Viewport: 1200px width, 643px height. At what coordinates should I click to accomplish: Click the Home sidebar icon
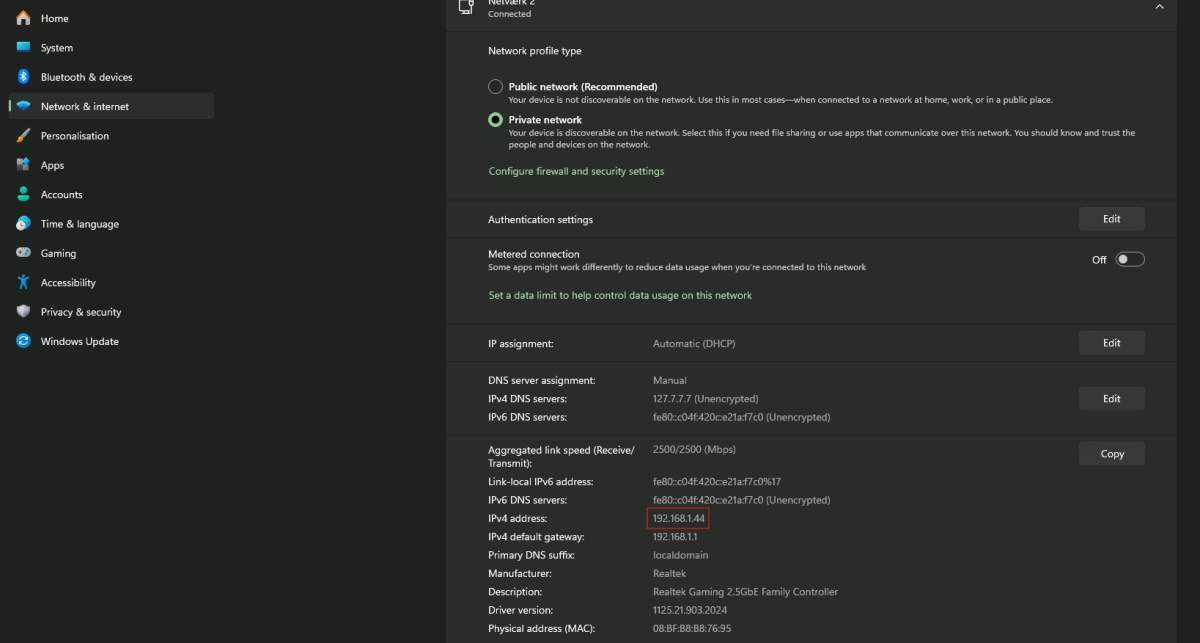(x=23, y=18)
